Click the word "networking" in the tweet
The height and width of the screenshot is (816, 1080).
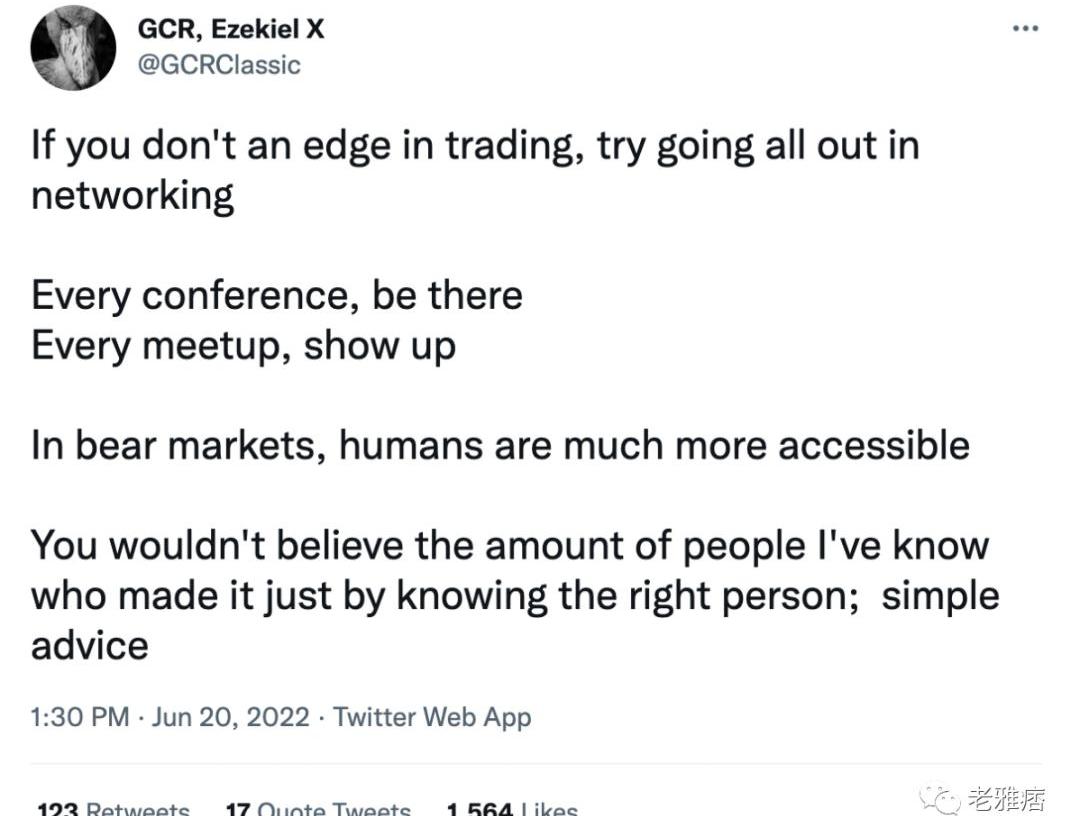coord(132,196)
